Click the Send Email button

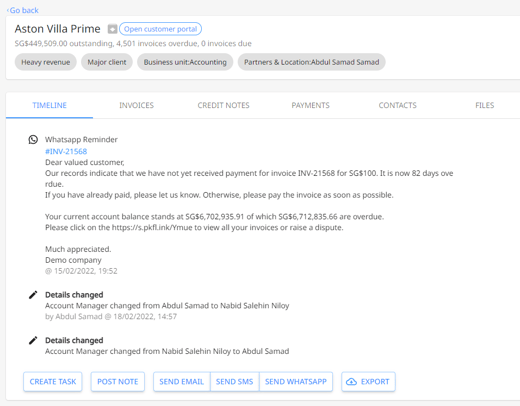point(182,382)
